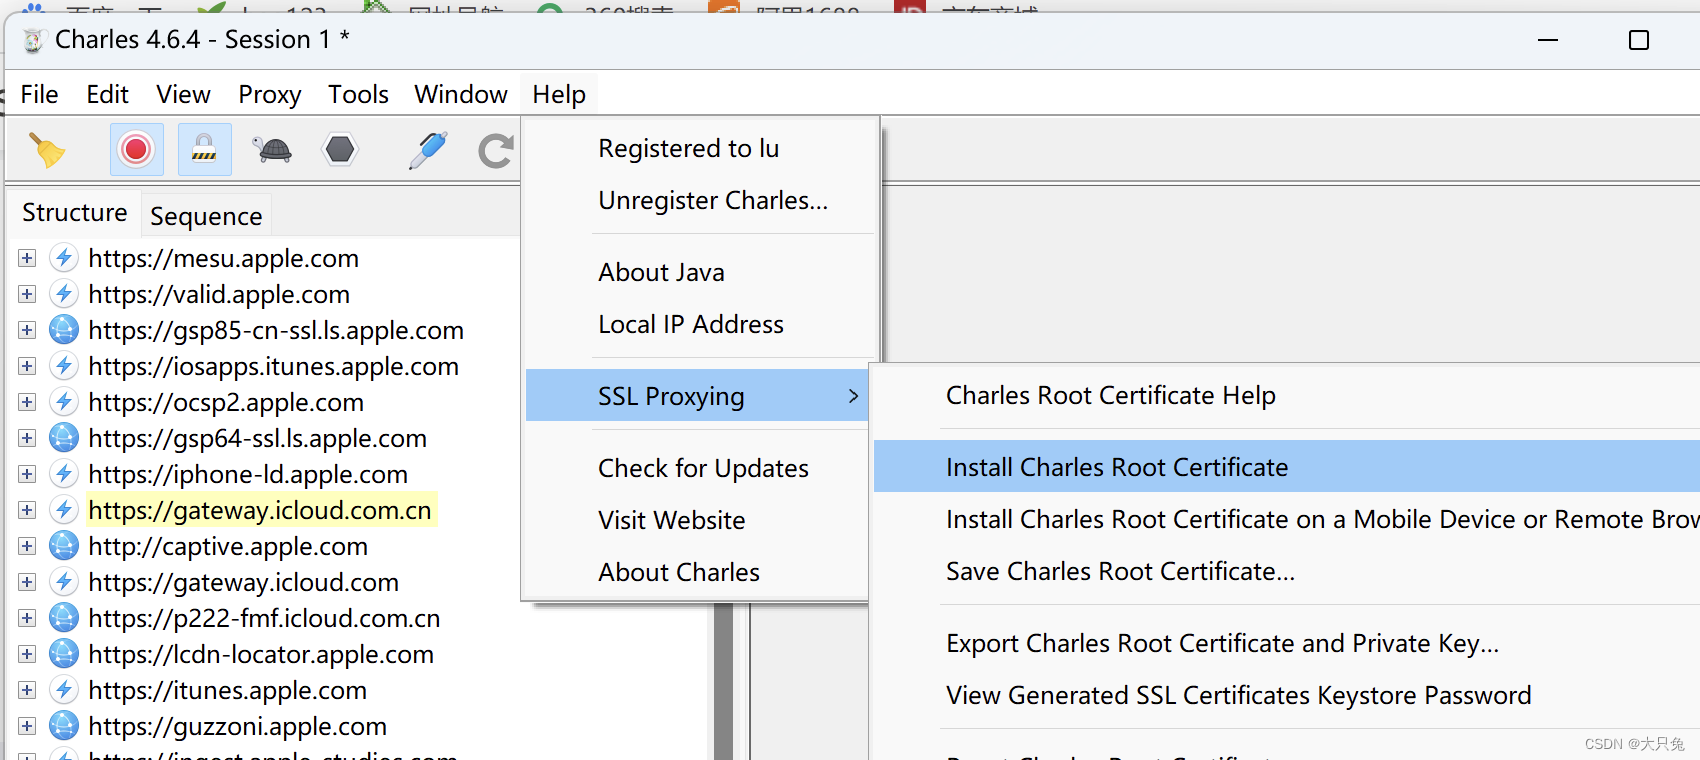This screenshot has width=1700, height=760.
Task: Click globe icon beside gsp85-cn-ssl.ls.apple.com
Action: pyautogui.click(x=64, y=330)
